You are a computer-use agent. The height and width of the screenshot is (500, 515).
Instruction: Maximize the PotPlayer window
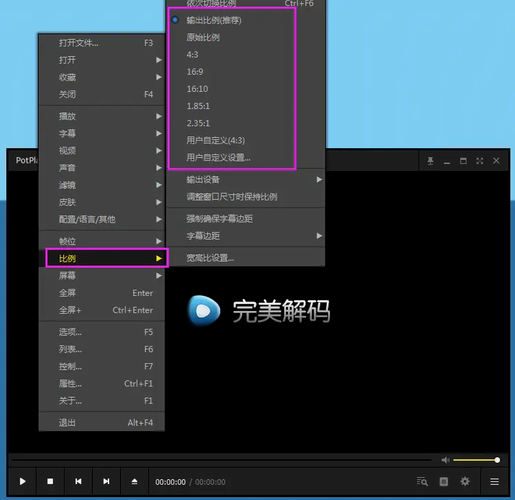click(463, 161)
